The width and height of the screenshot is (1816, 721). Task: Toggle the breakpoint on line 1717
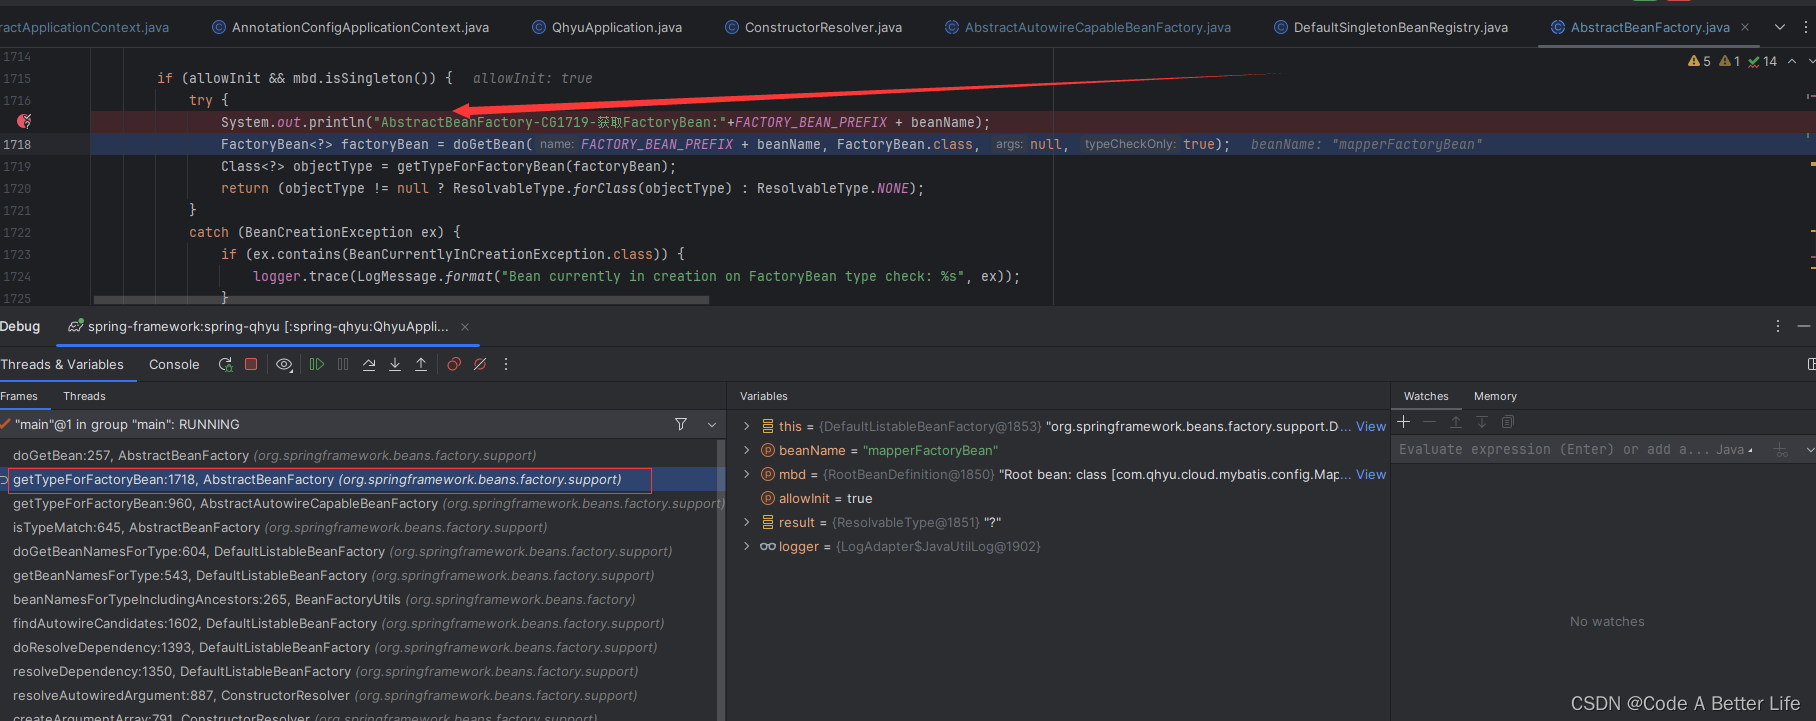(x=24, y=121)
